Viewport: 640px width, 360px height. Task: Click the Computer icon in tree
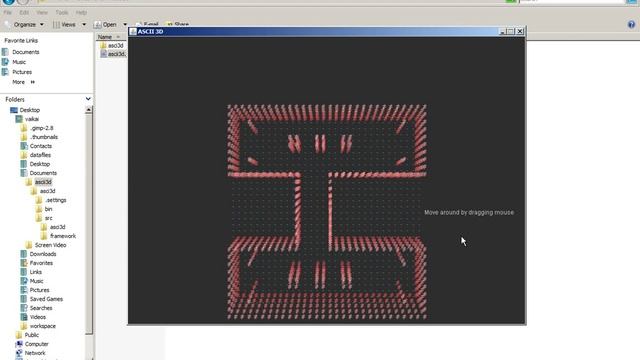click(x=19, y=344)
